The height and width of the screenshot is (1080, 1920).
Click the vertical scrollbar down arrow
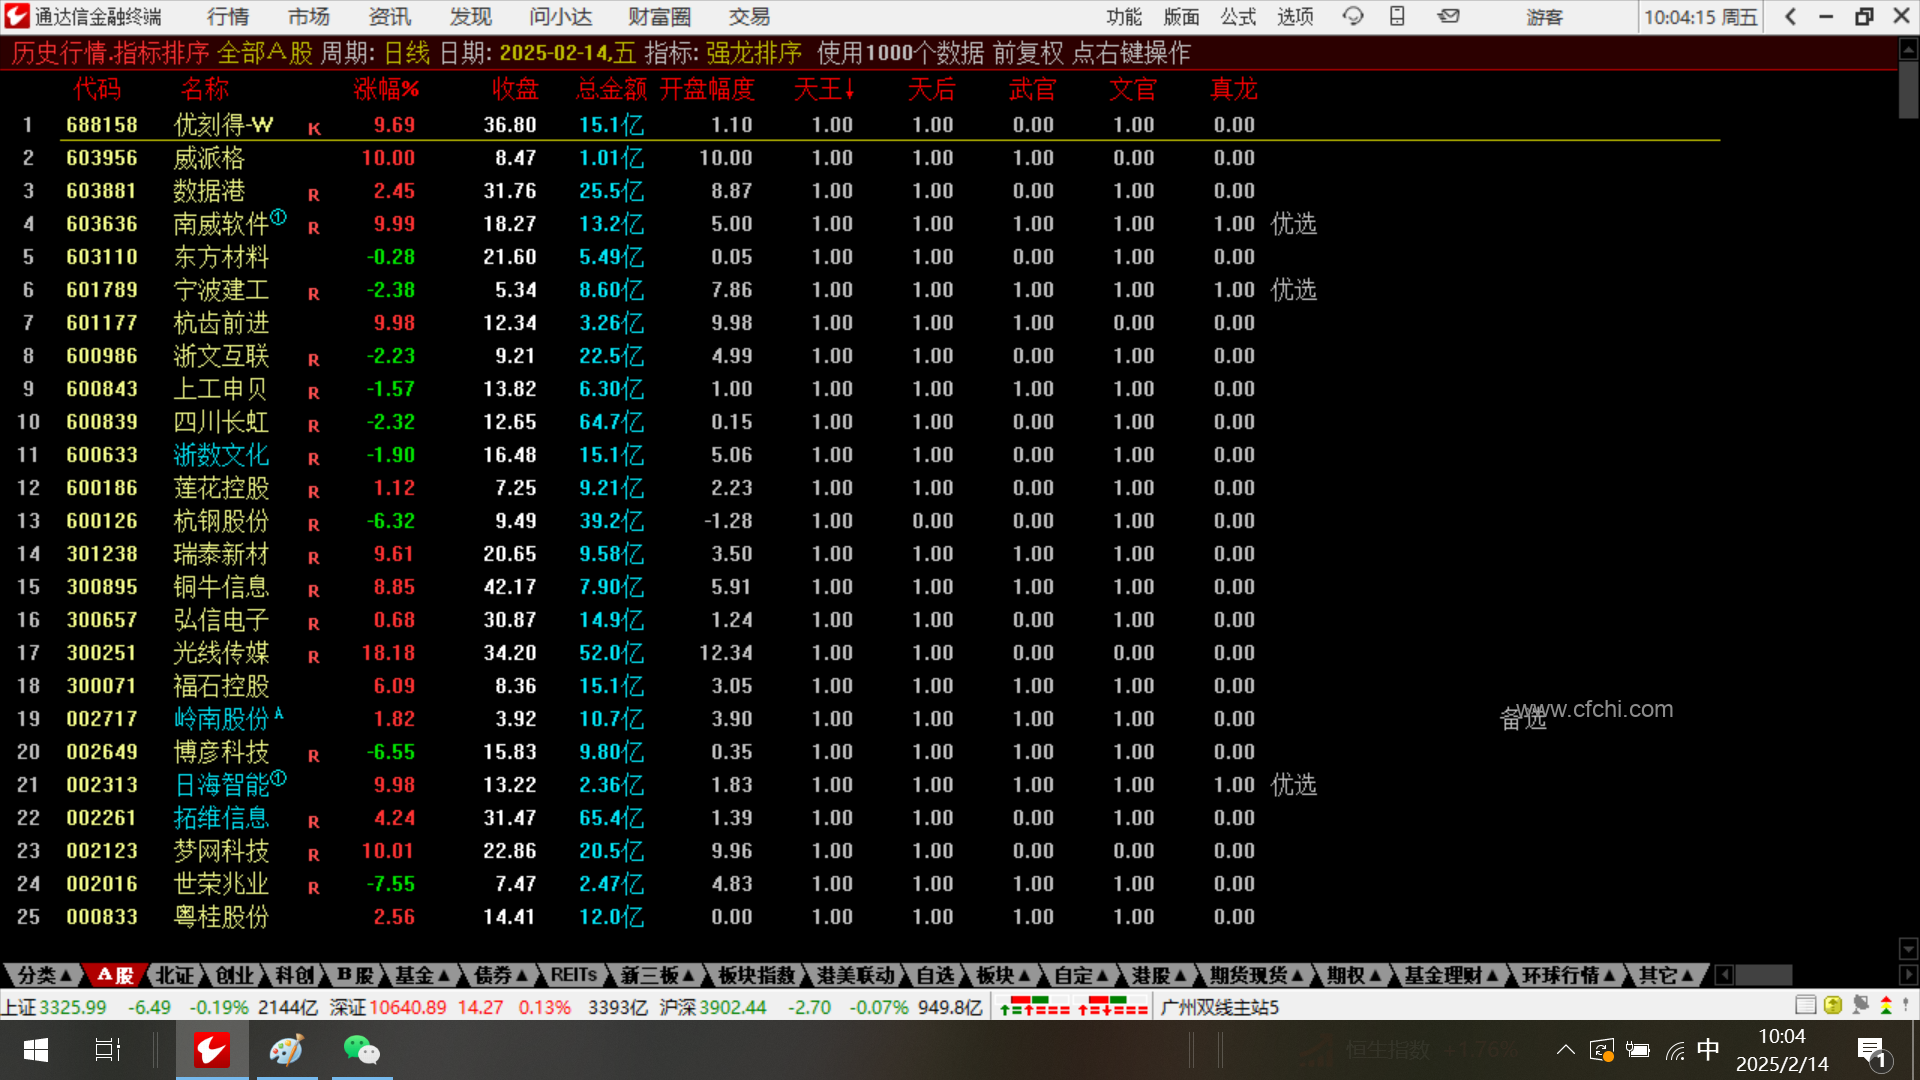pos(1908,948)
